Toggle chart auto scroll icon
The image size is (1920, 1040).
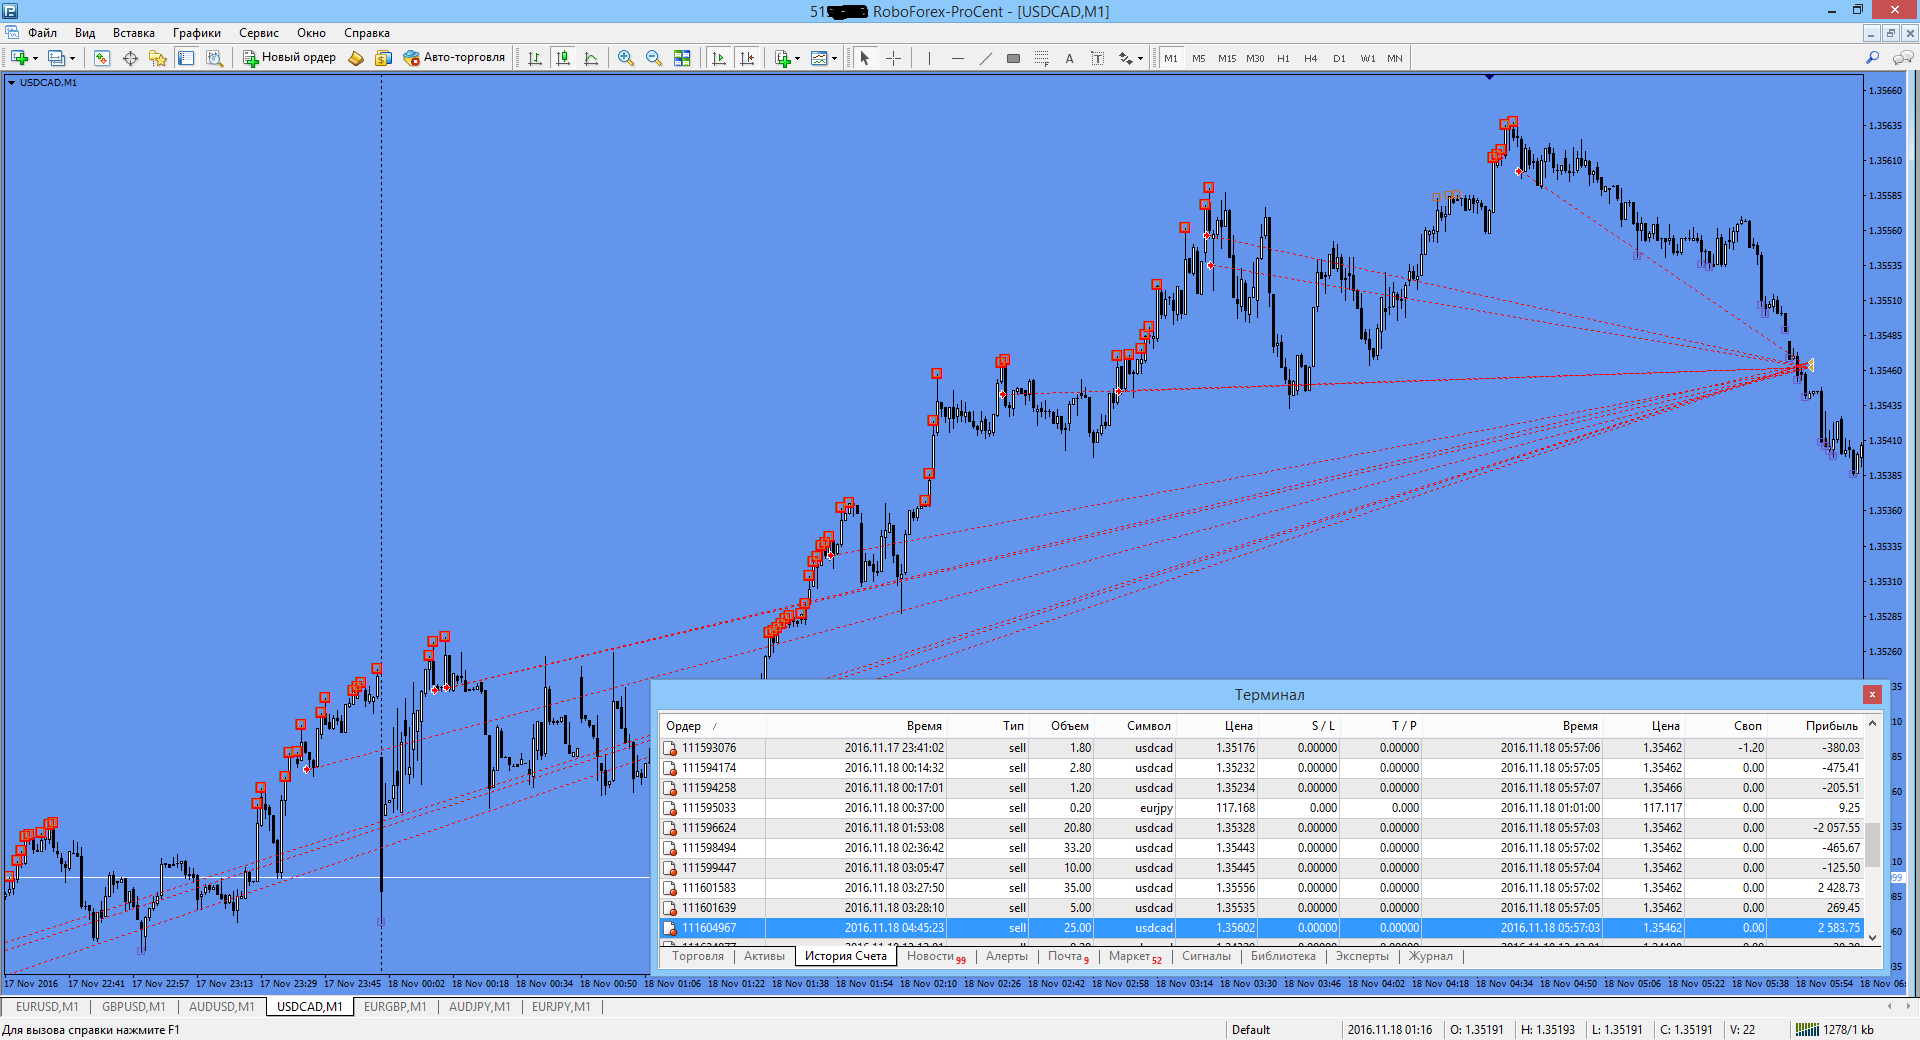(718, 58)
